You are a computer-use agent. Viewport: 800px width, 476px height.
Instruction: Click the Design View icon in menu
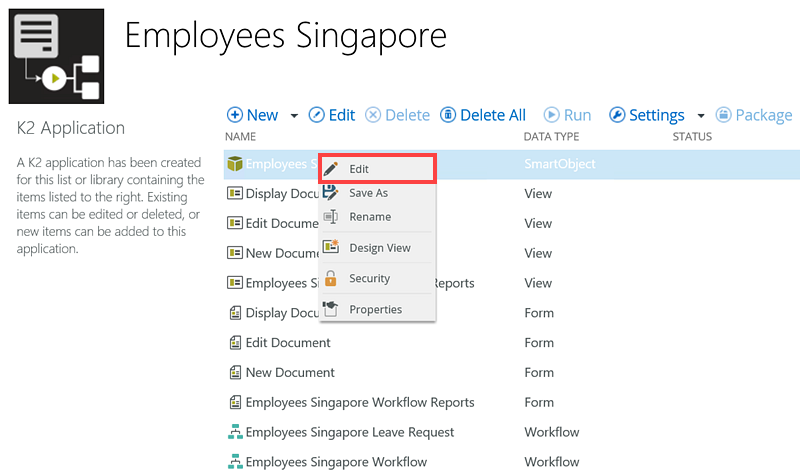click(331, 247)
